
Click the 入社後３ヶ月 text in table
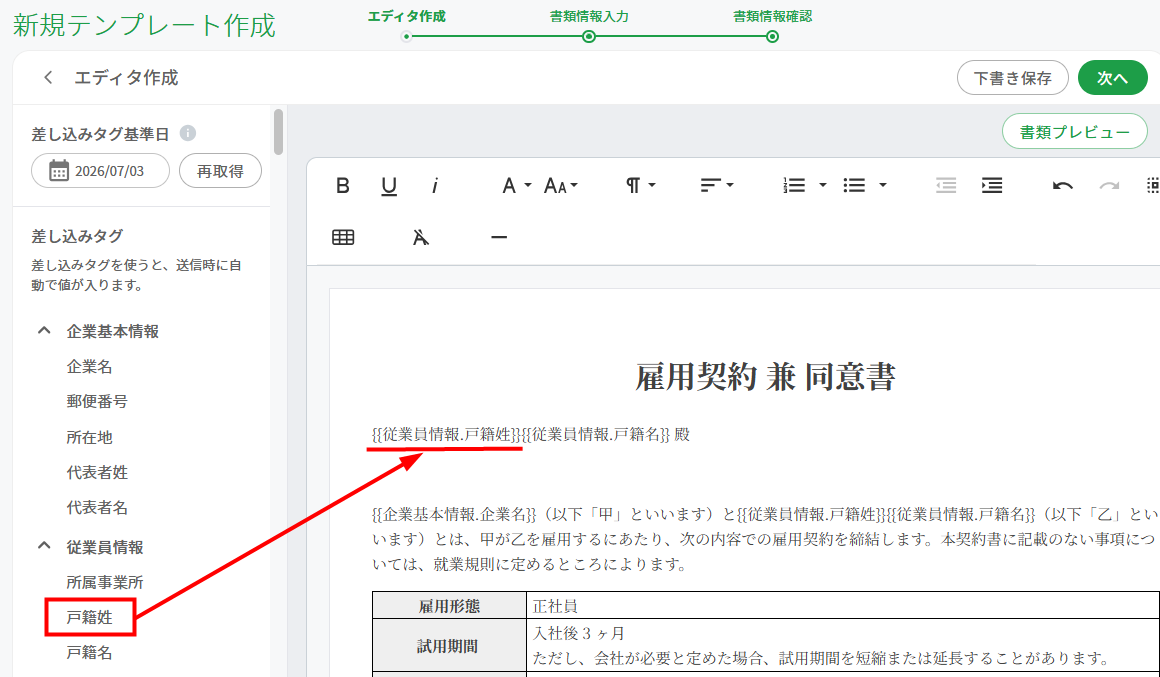[579, 633]
